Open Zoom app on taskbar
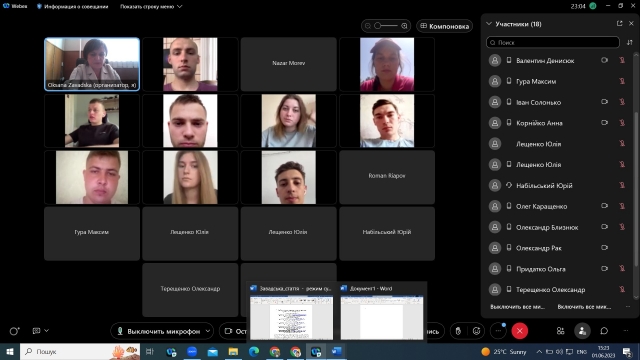Viewport: 640px width, 360px height. click(x=192, y=351)
